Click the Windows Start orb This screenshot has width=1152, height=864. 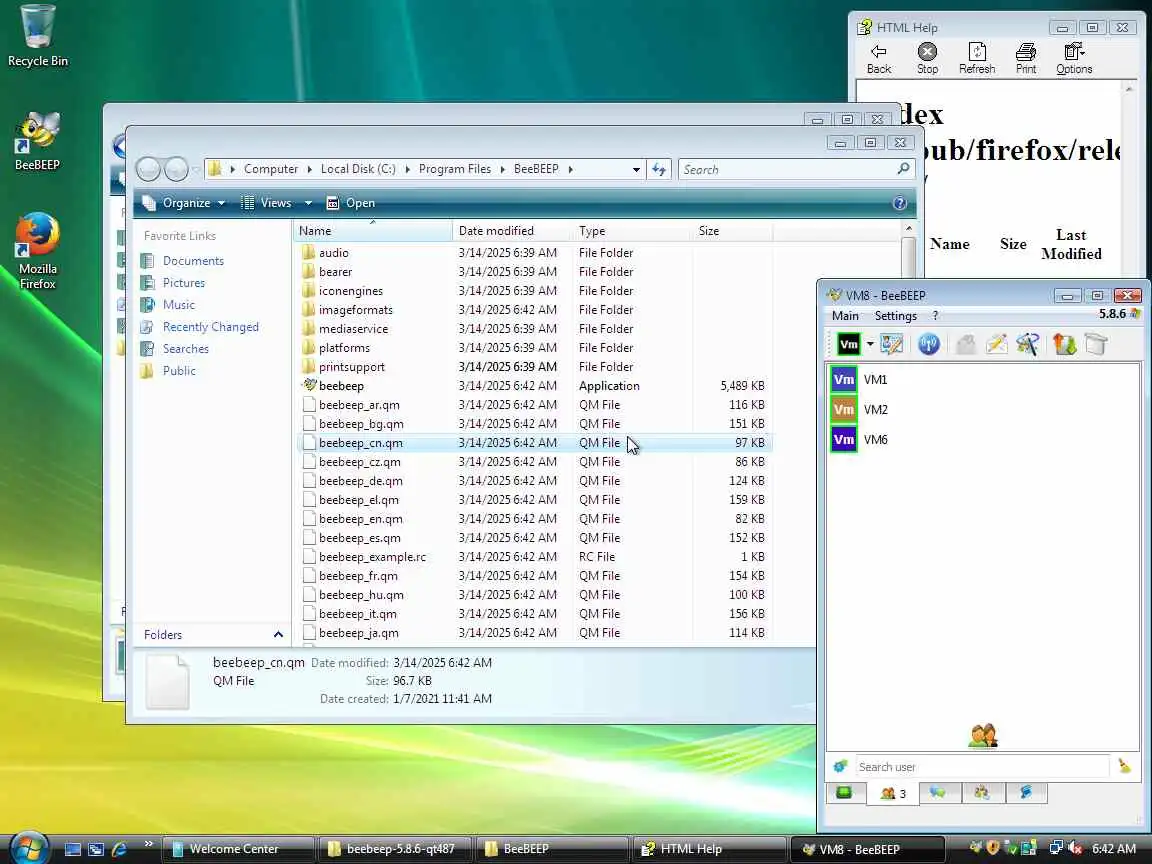click(x=29, y=849)
